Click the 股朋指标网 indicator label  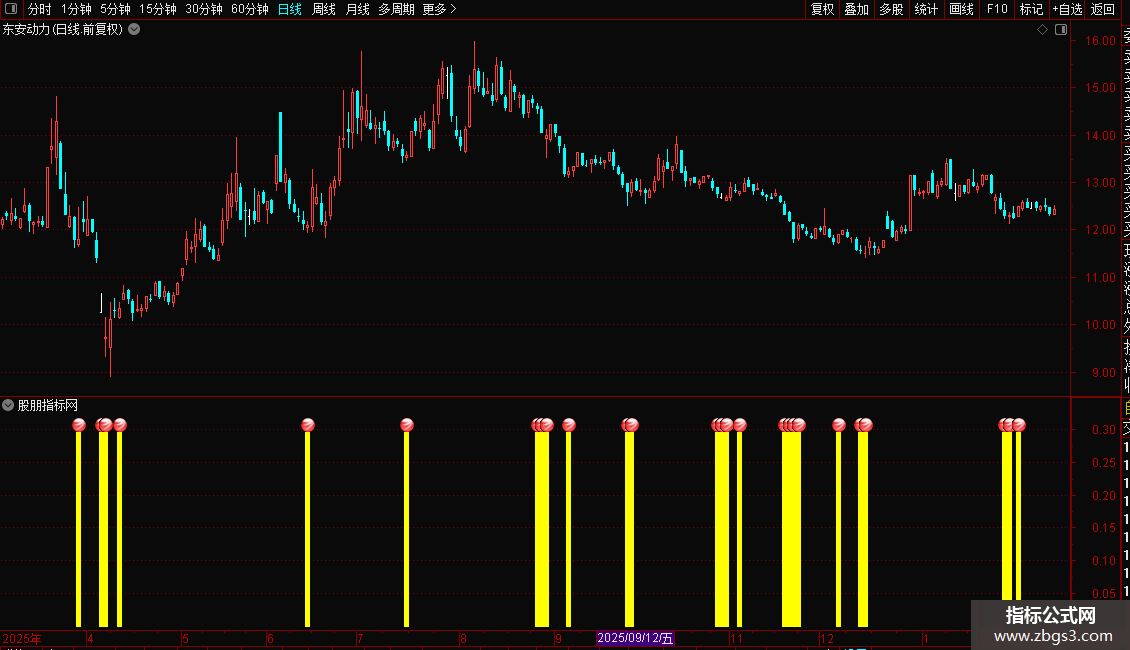pyautogui.click(x=48, y=406)
